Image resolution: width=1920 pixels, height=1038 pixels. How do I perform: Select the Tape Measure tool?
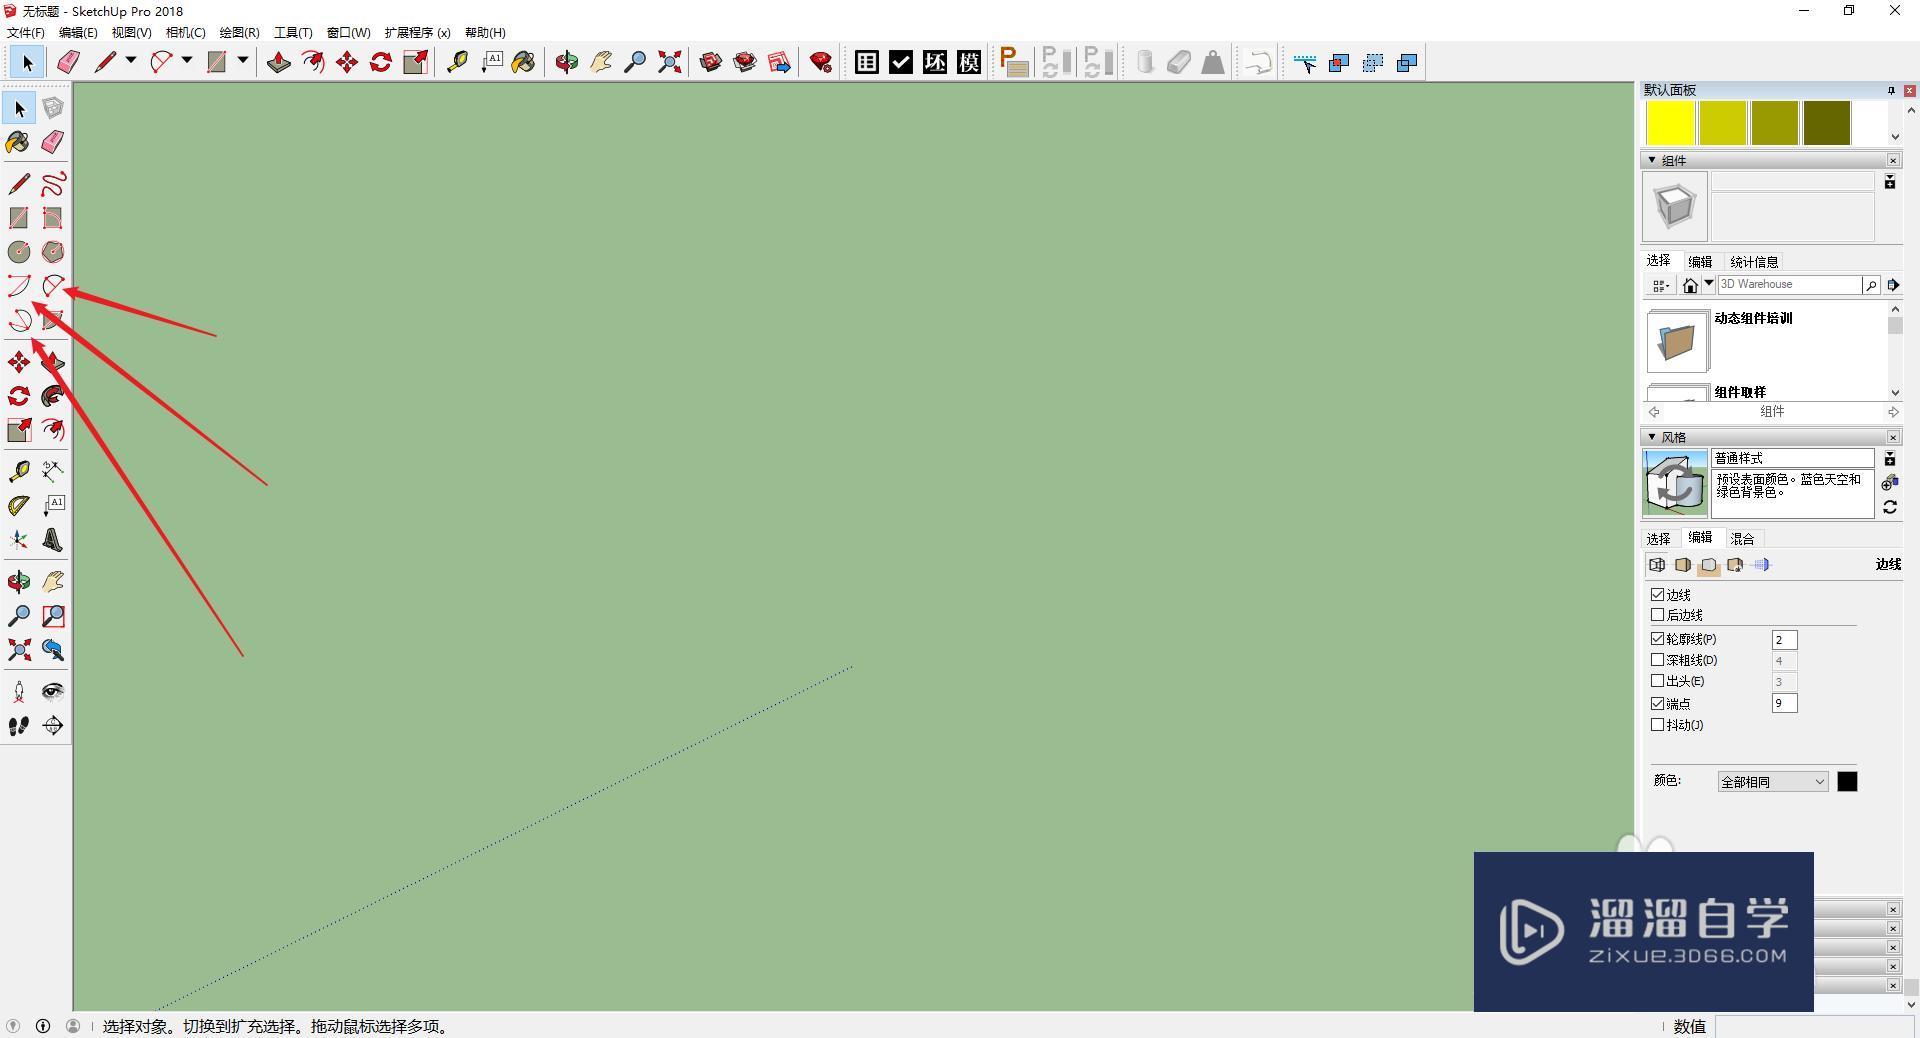point(17,471)
